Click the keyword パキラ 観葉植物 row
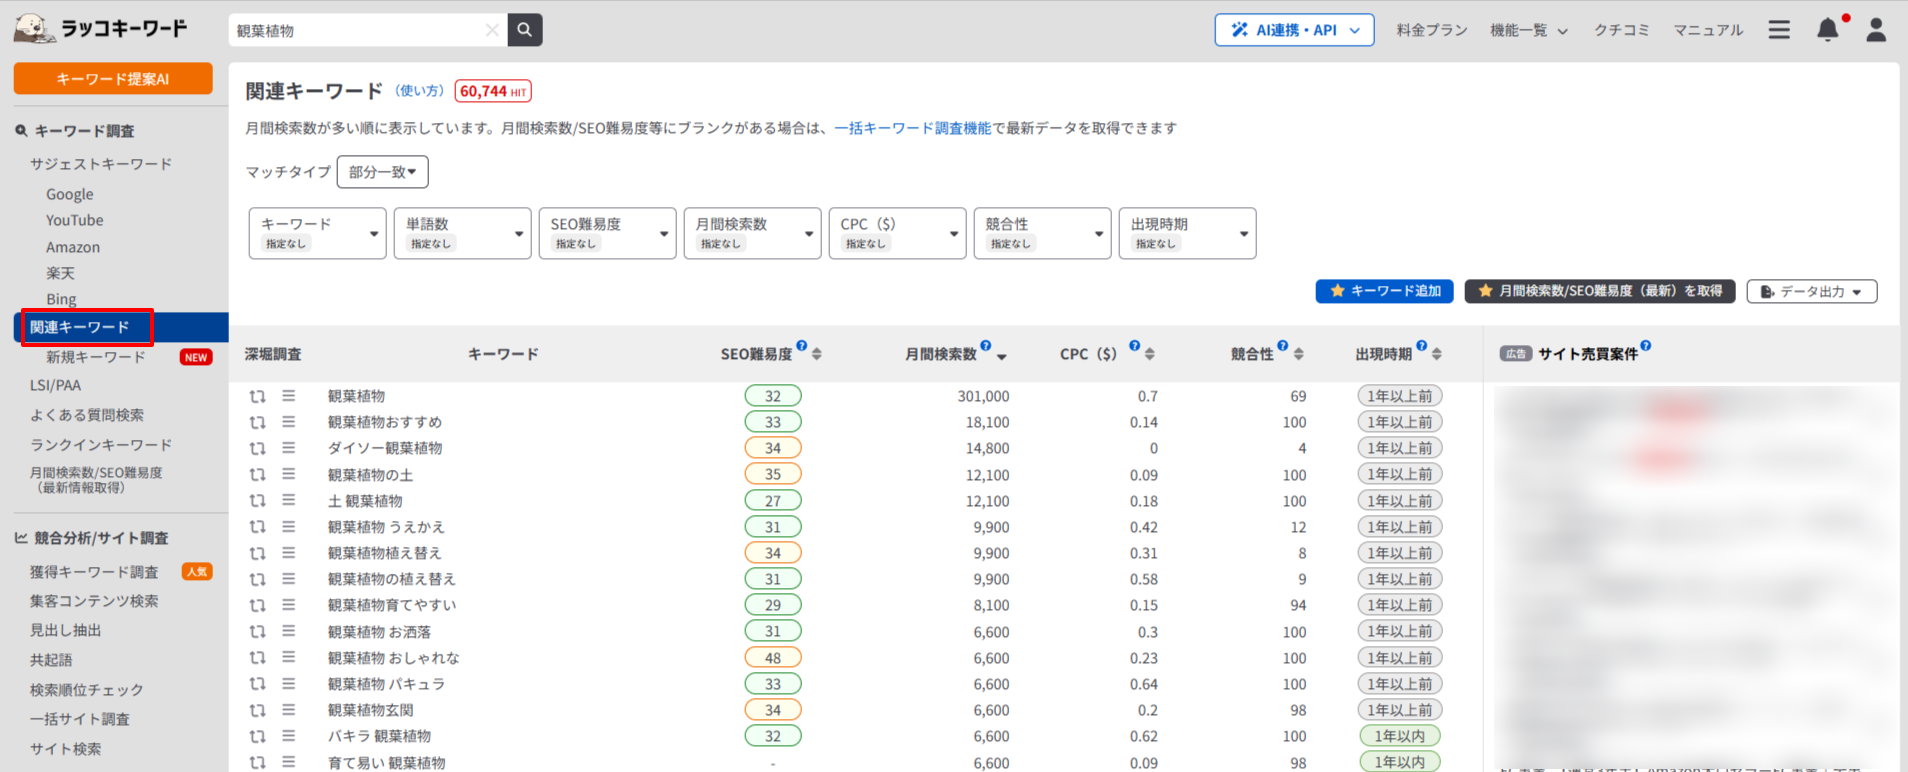 [379, 736]
